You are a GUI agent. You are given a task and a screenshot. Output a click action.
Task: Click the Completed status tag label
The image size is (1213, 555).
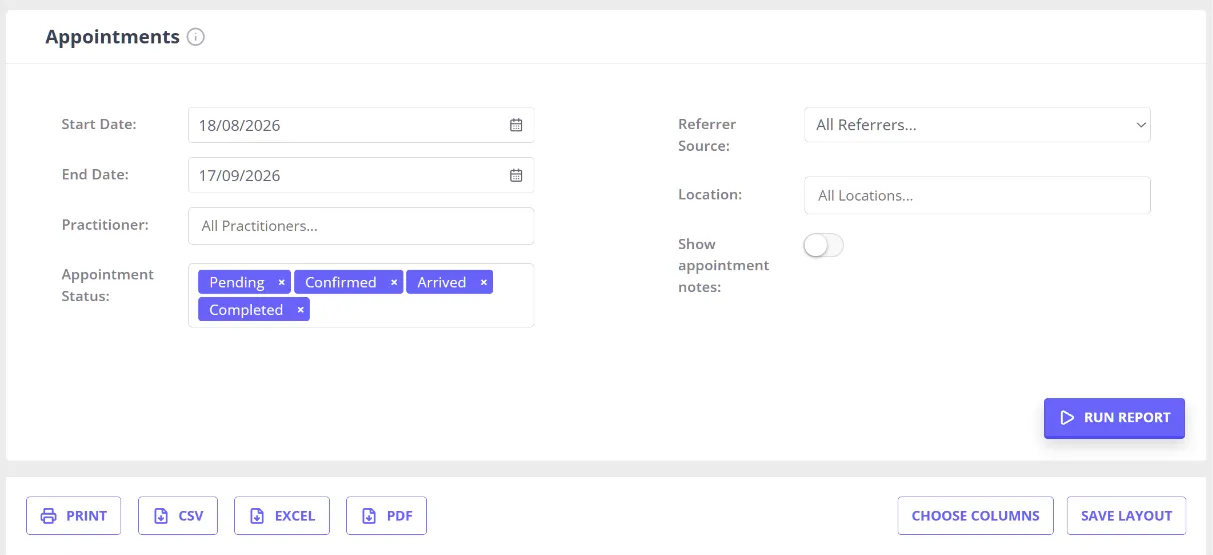tap(246, 310)
